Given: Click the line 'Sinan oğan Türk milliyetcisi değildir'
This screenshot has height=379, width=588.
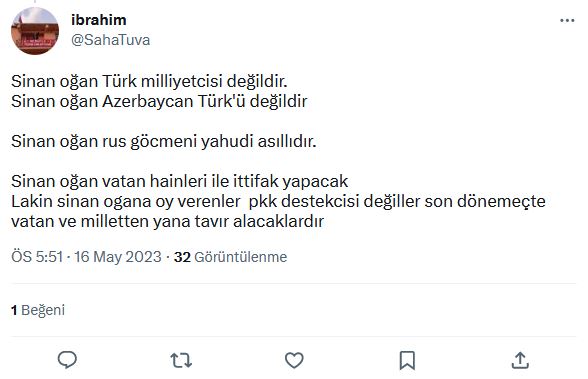Looking at the screenshot, I should [149, 81].
